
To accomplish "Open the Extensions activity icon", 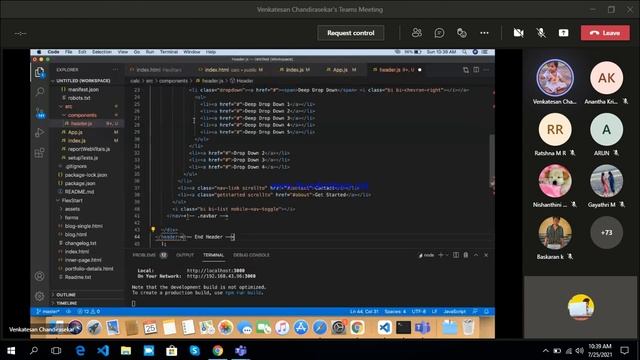I will (40, 153).
